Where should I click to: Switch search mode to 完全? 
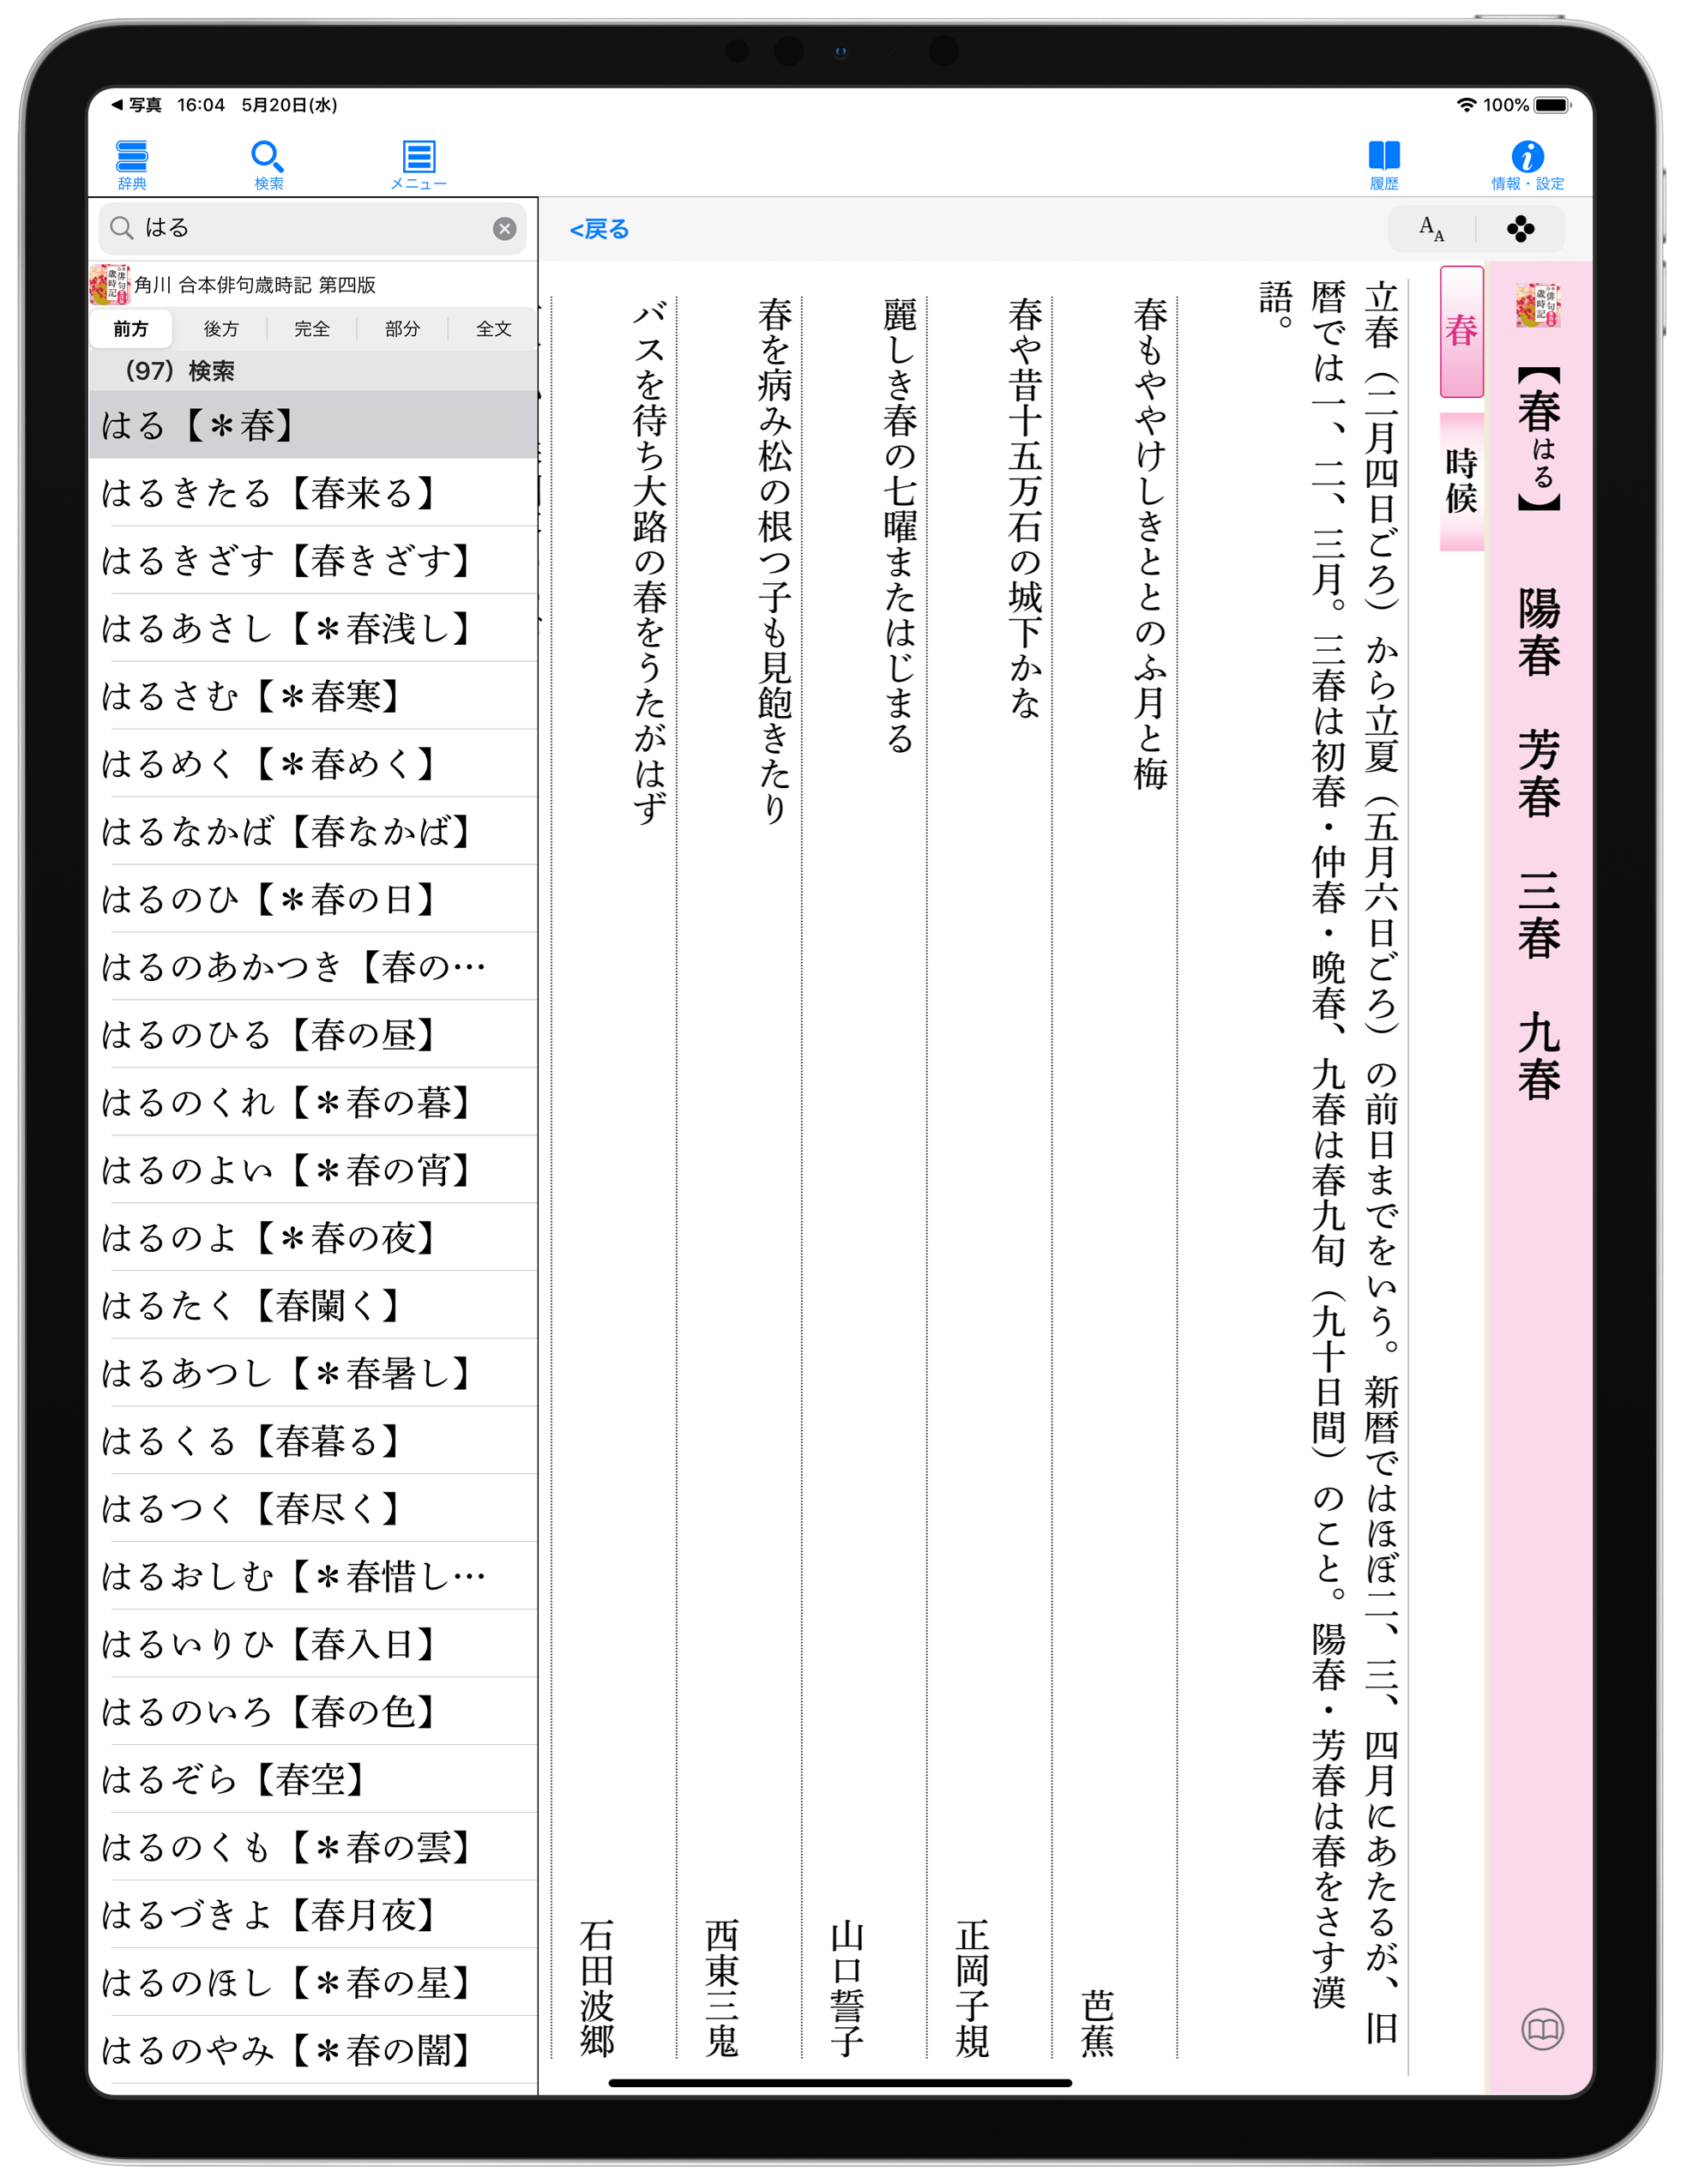312,329
